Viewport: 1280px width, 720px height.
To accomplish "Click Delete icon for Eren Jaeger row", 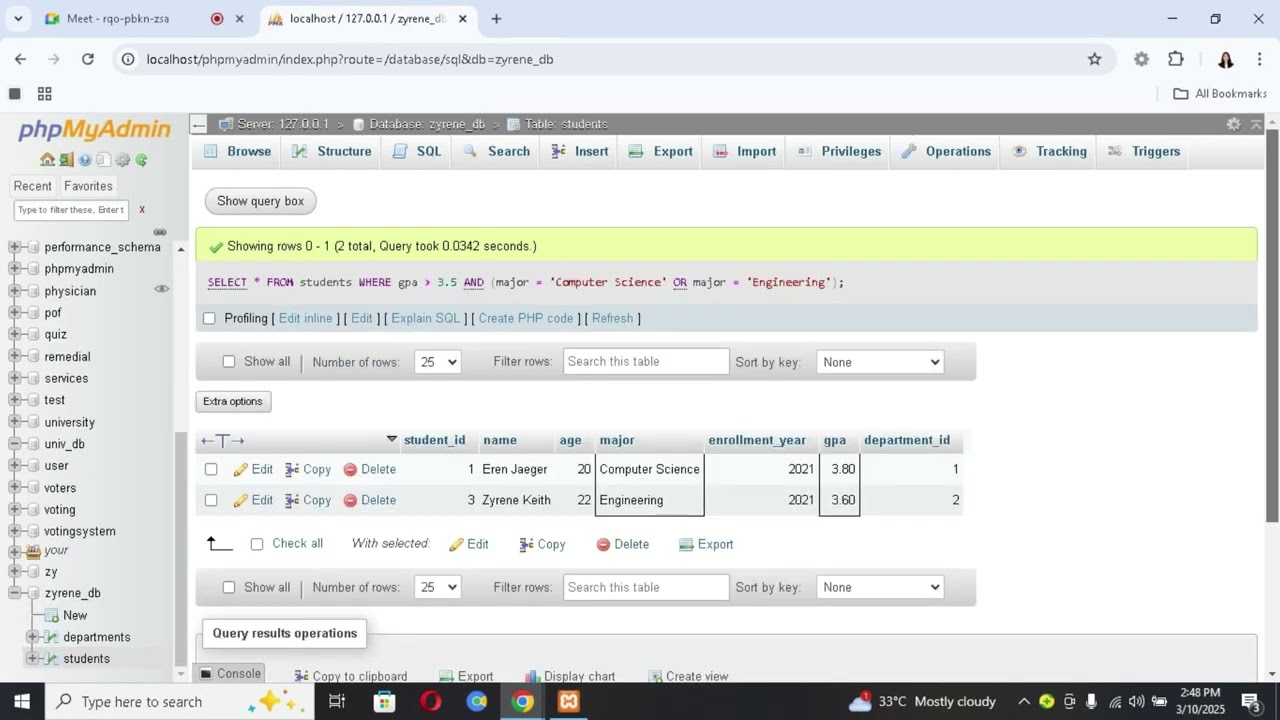I will click(350, 470).
